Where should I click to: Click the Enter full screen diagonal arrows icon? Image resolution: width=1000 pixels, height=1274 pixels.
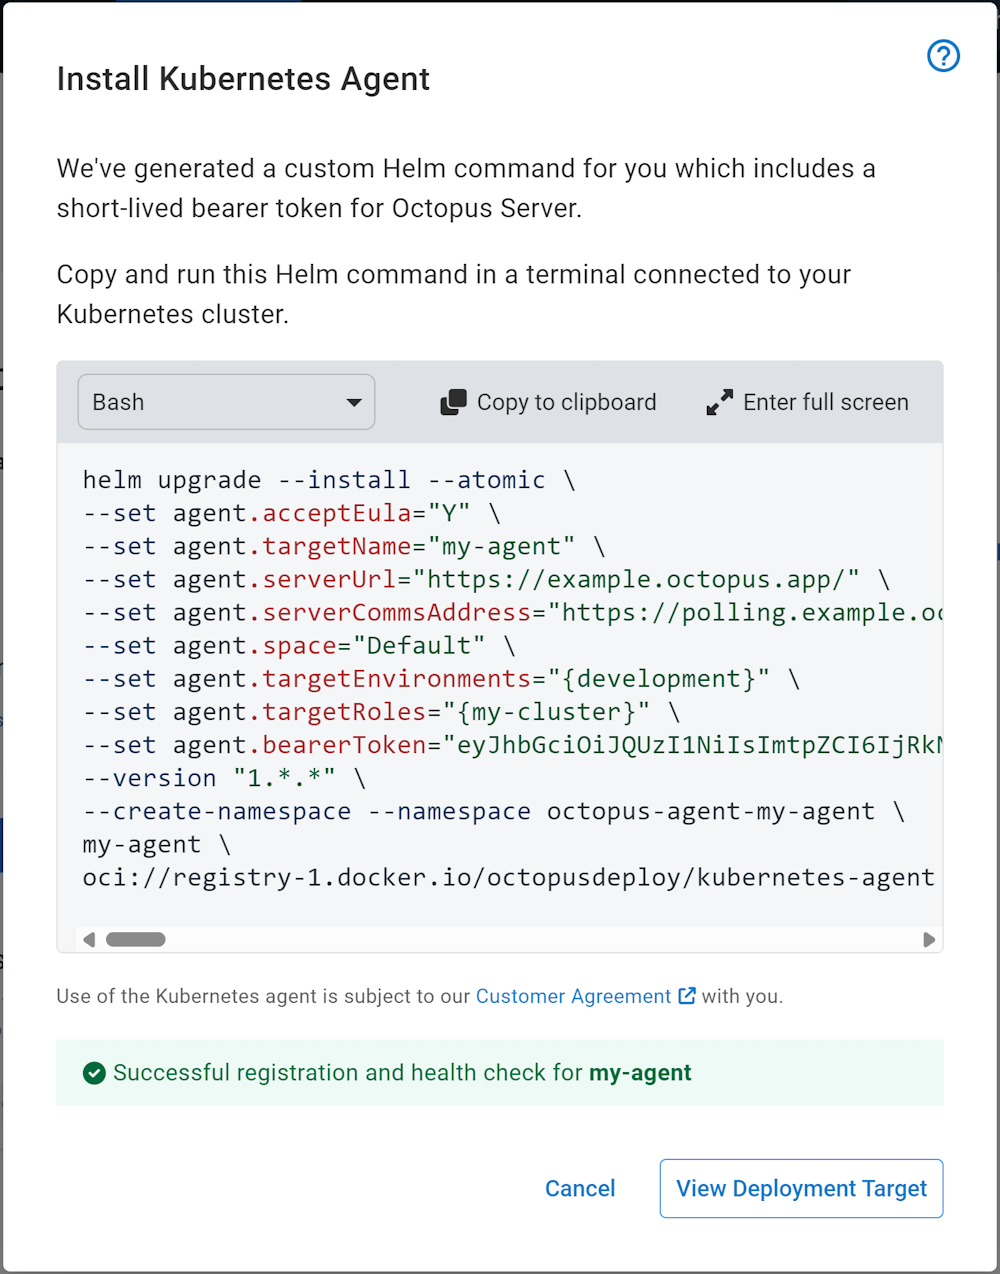tap(718, 401)
